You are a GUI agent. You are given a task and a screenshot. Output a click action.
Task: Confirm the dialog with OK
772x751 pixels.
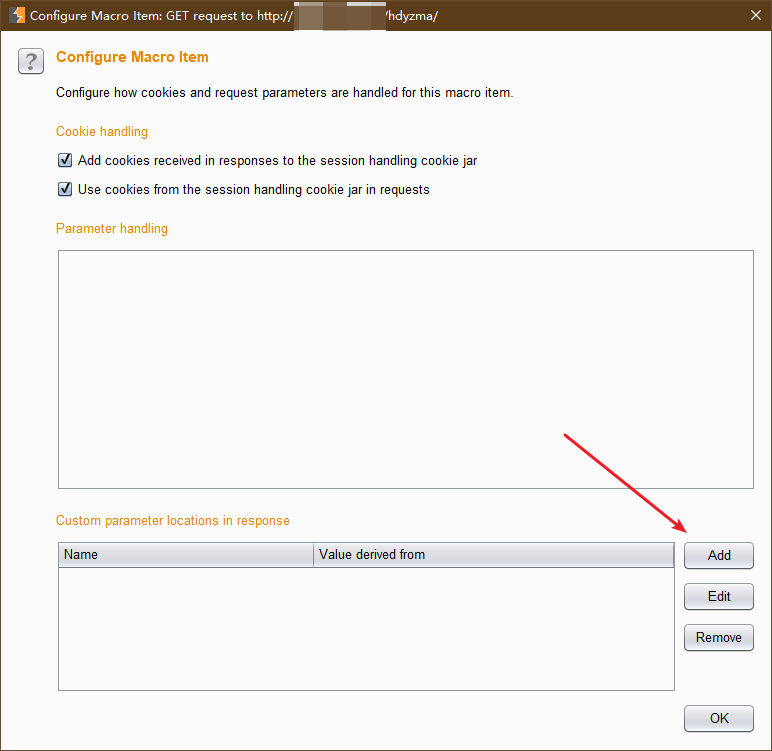click(x=718, y=718)
